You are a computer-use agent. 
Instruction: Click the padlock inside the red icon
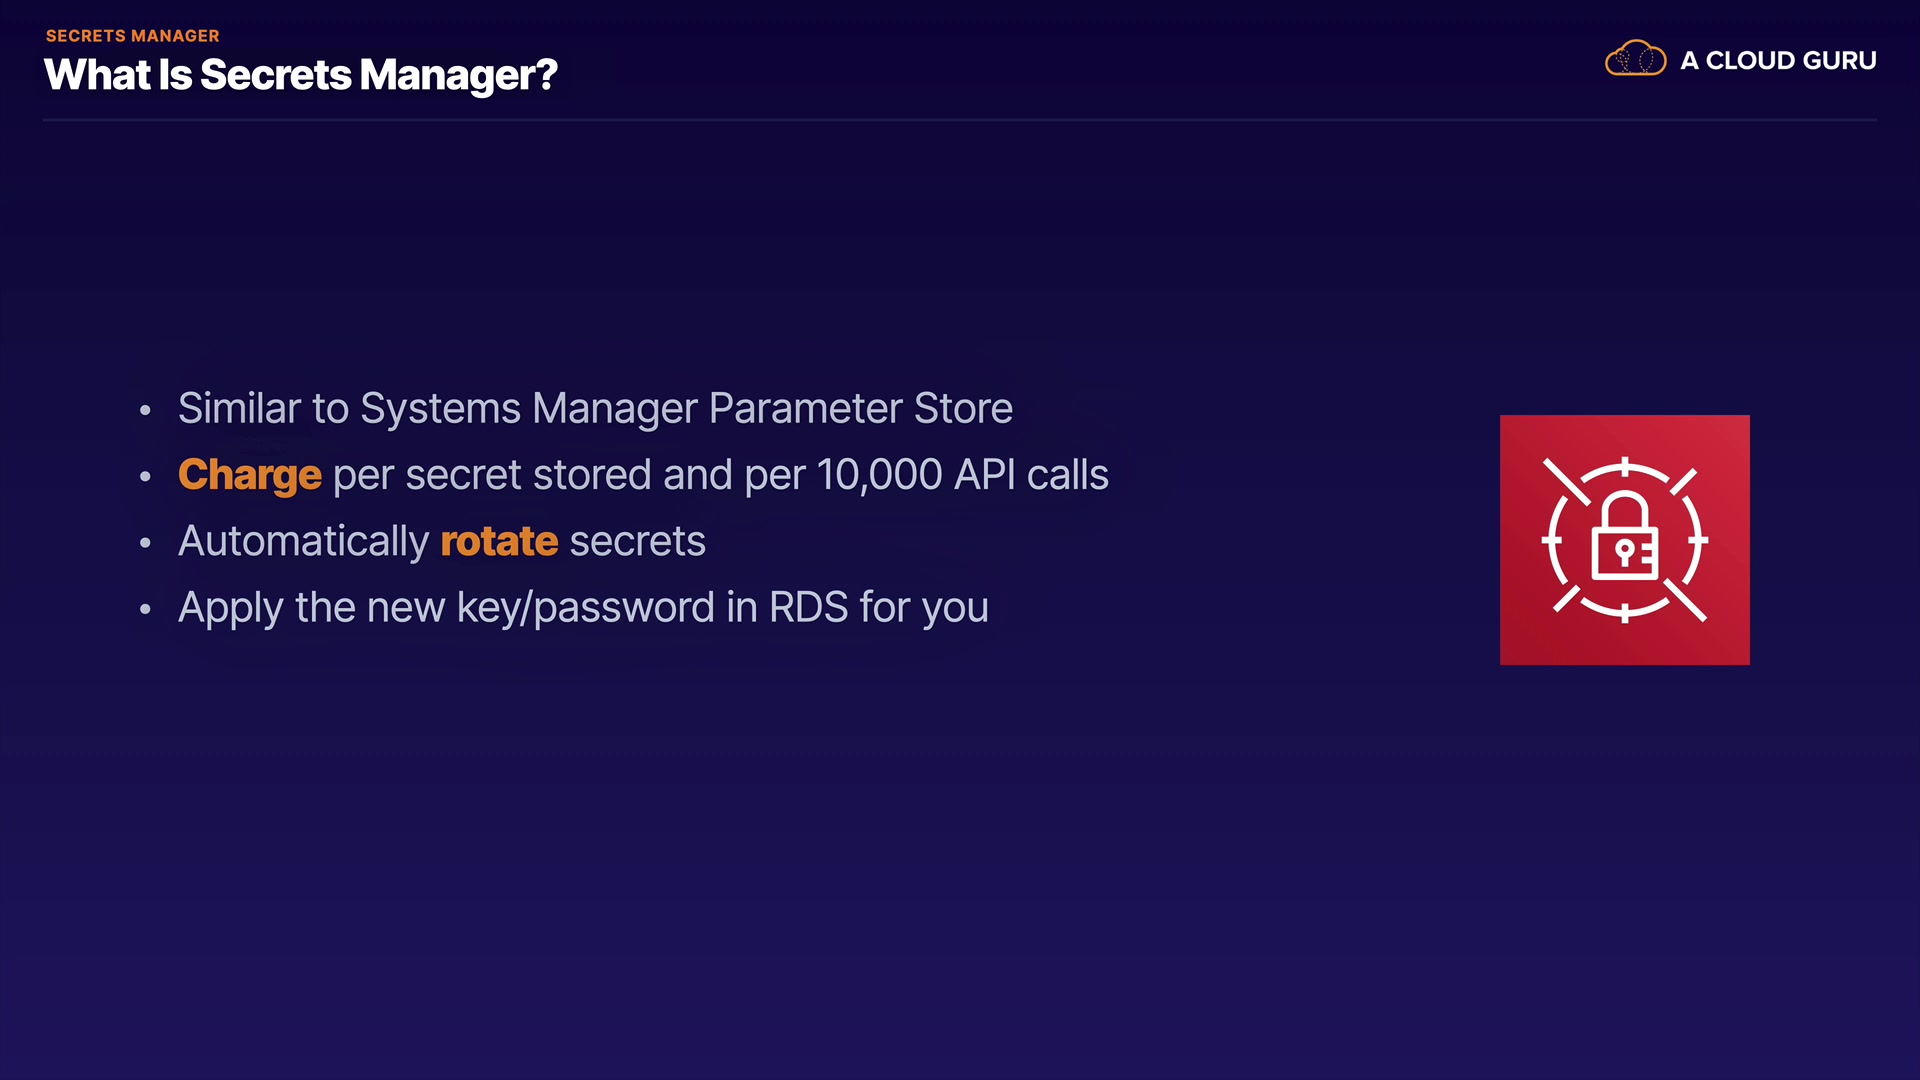click(1624, 538)
